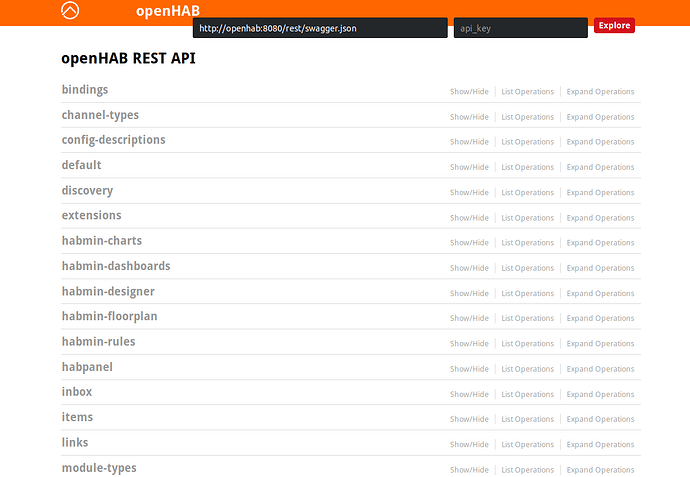Screen dimensions: 690x477
Task: Focus the api_key input field
Action: pyautogui.click(x=521, y=28)
